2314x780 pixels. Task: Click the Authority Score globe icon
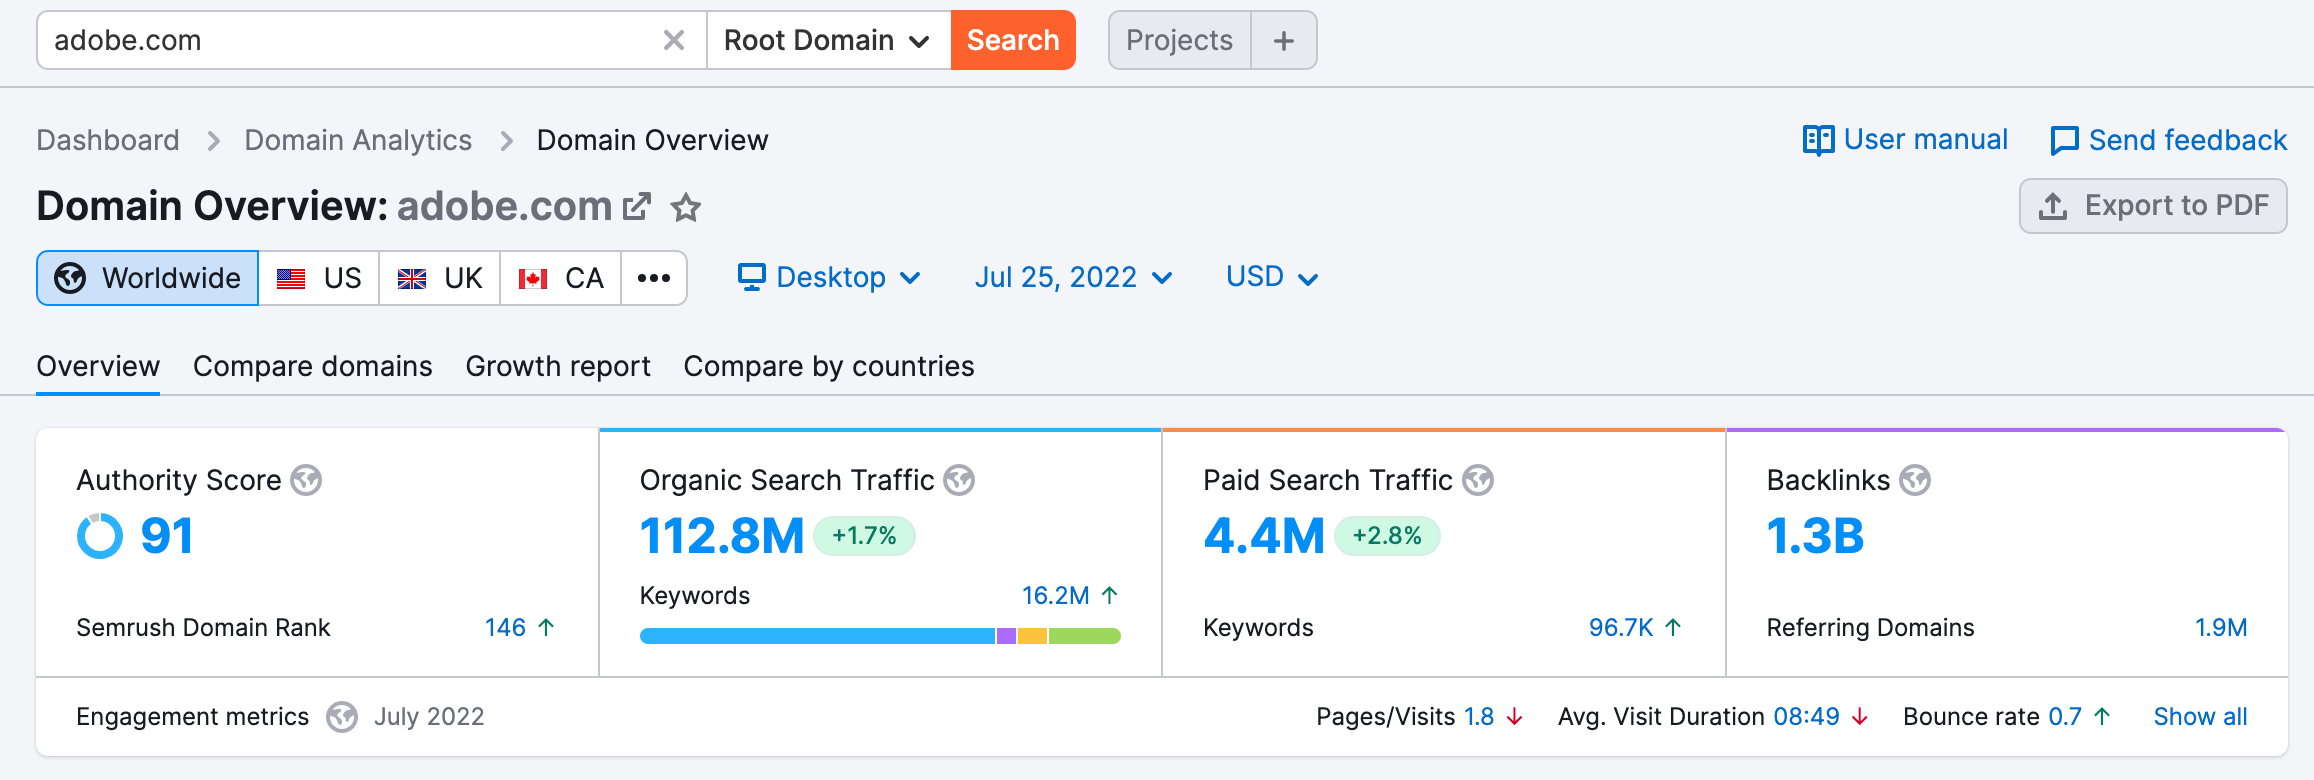(x=306, y=480)
